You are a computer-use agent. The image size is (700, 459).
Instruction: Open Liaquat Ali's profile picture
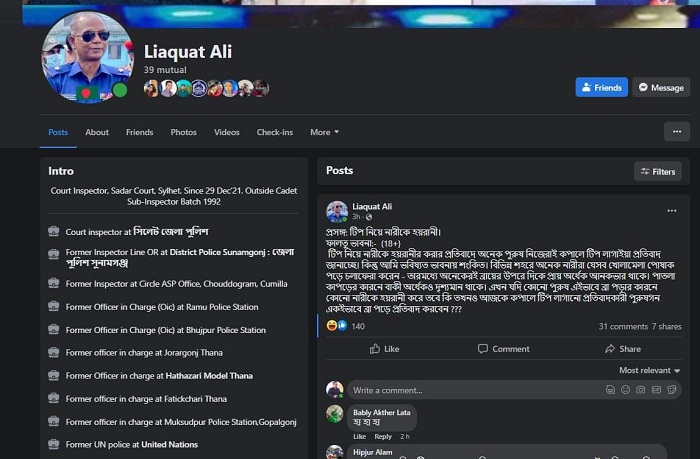[x=88, y=58]
